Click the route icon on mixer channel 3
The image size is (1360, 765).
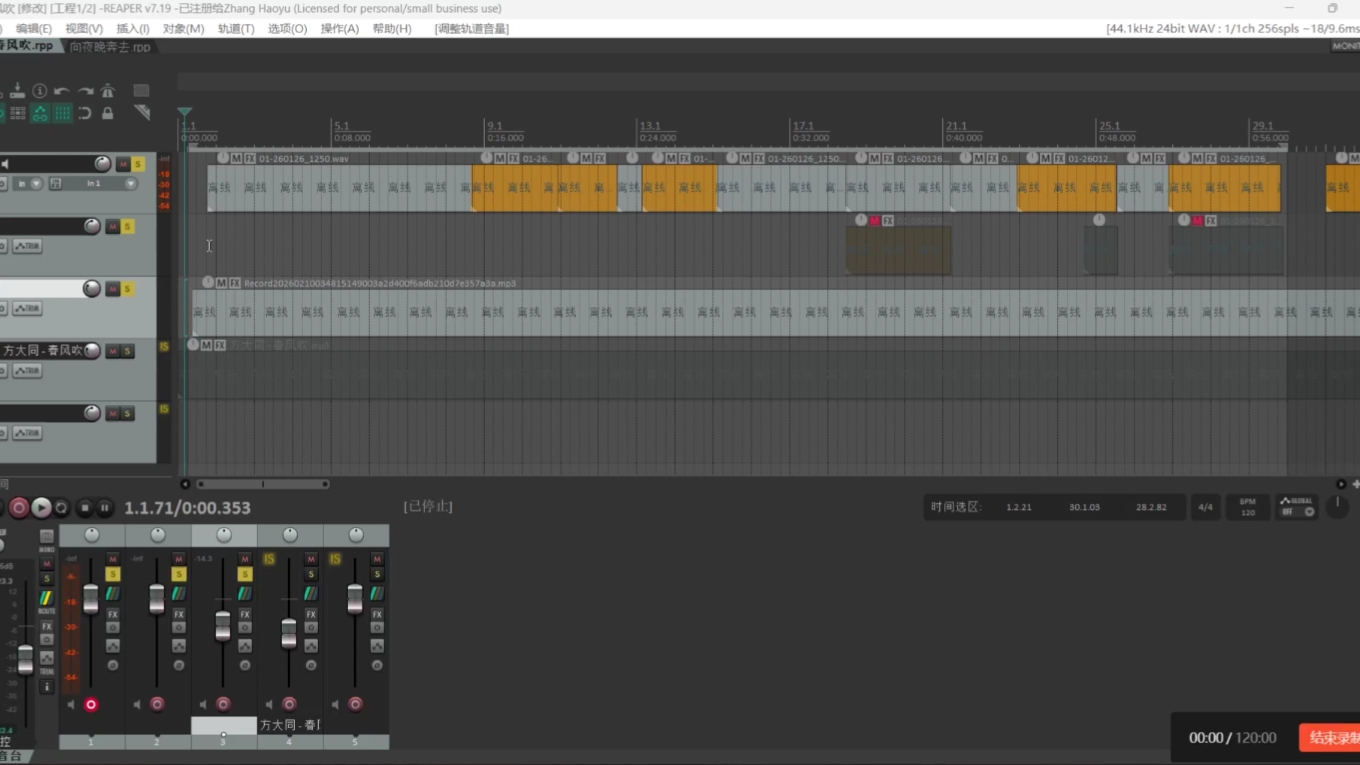(245, 594)
